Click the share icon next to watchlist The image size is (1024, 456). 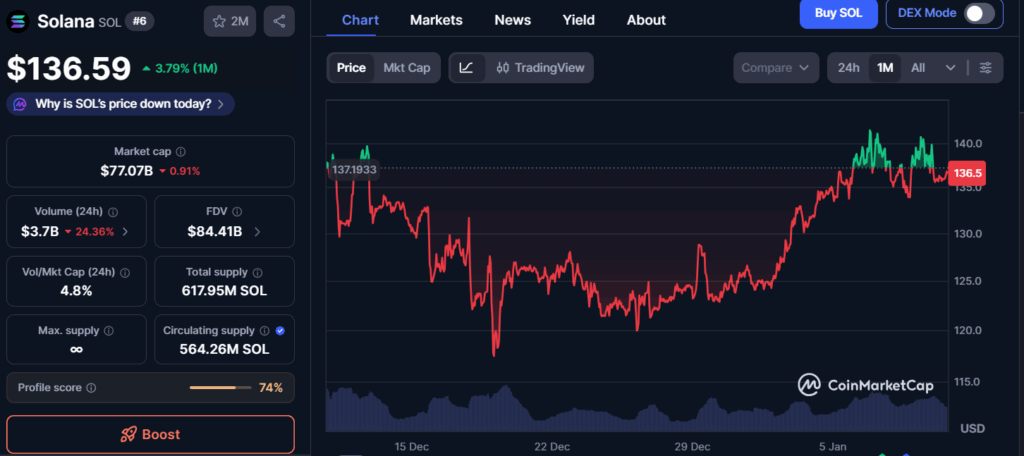[x=279, y=20]
